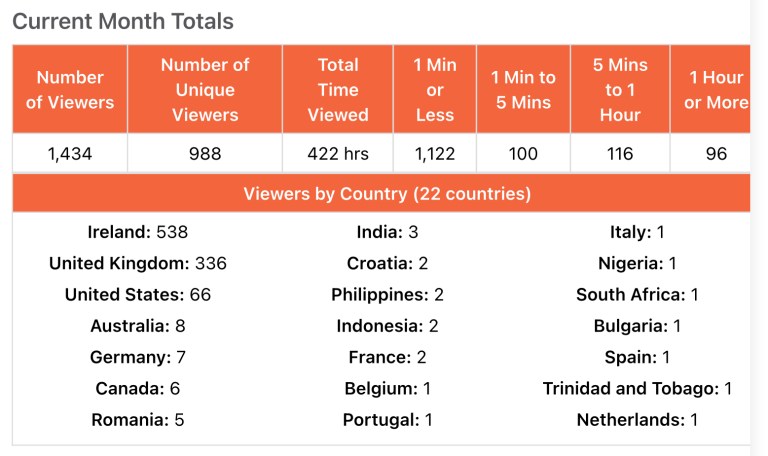Viewport: 768px width, 456px height.
Task: Select the Trinidad and Tobago: 1 entry
Action: click(x=637, y=388)
